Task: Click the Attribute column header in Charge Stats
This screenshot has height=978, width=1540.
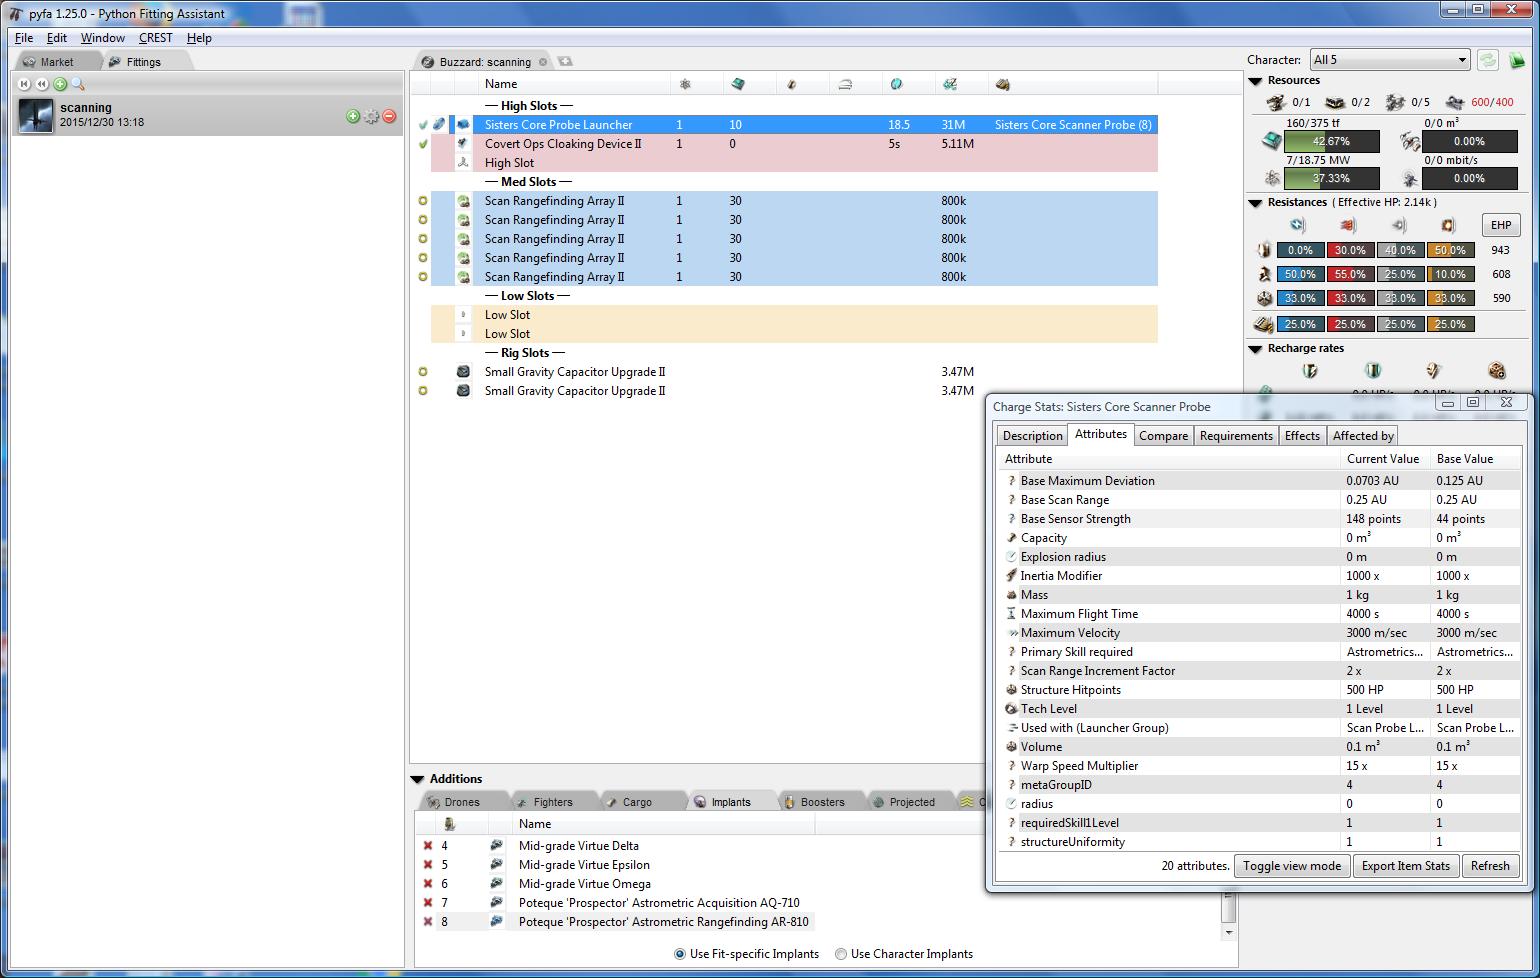Action: click(1169, 459)
